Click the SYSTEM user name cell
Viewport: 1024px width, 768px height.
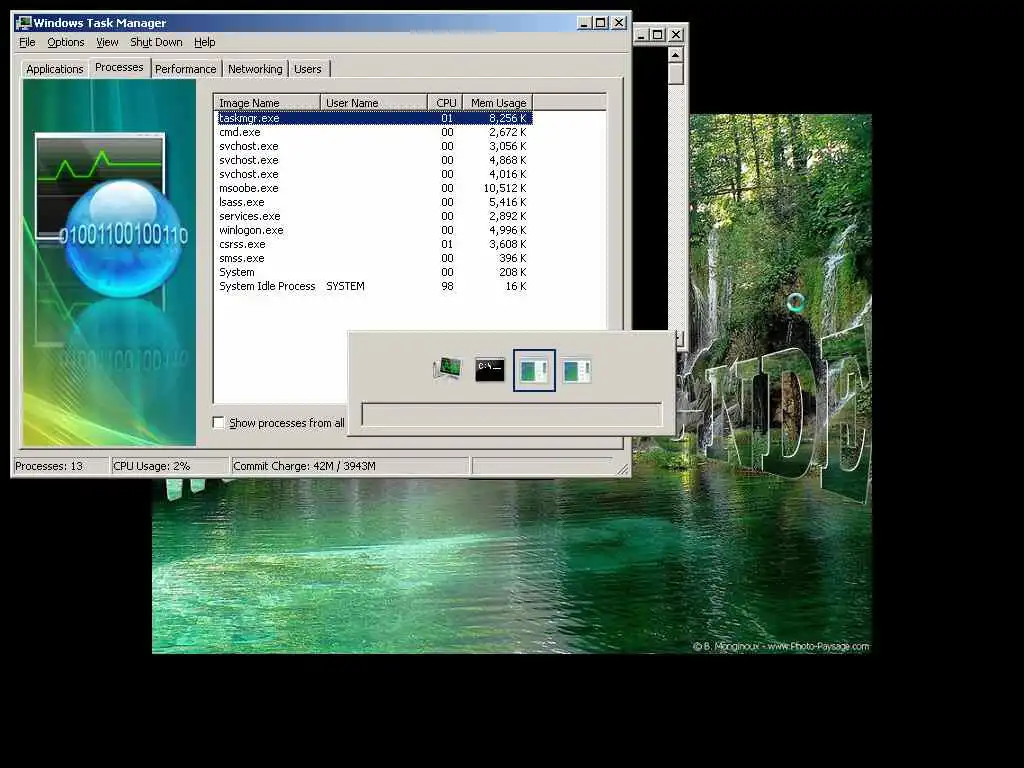point(345,286)
